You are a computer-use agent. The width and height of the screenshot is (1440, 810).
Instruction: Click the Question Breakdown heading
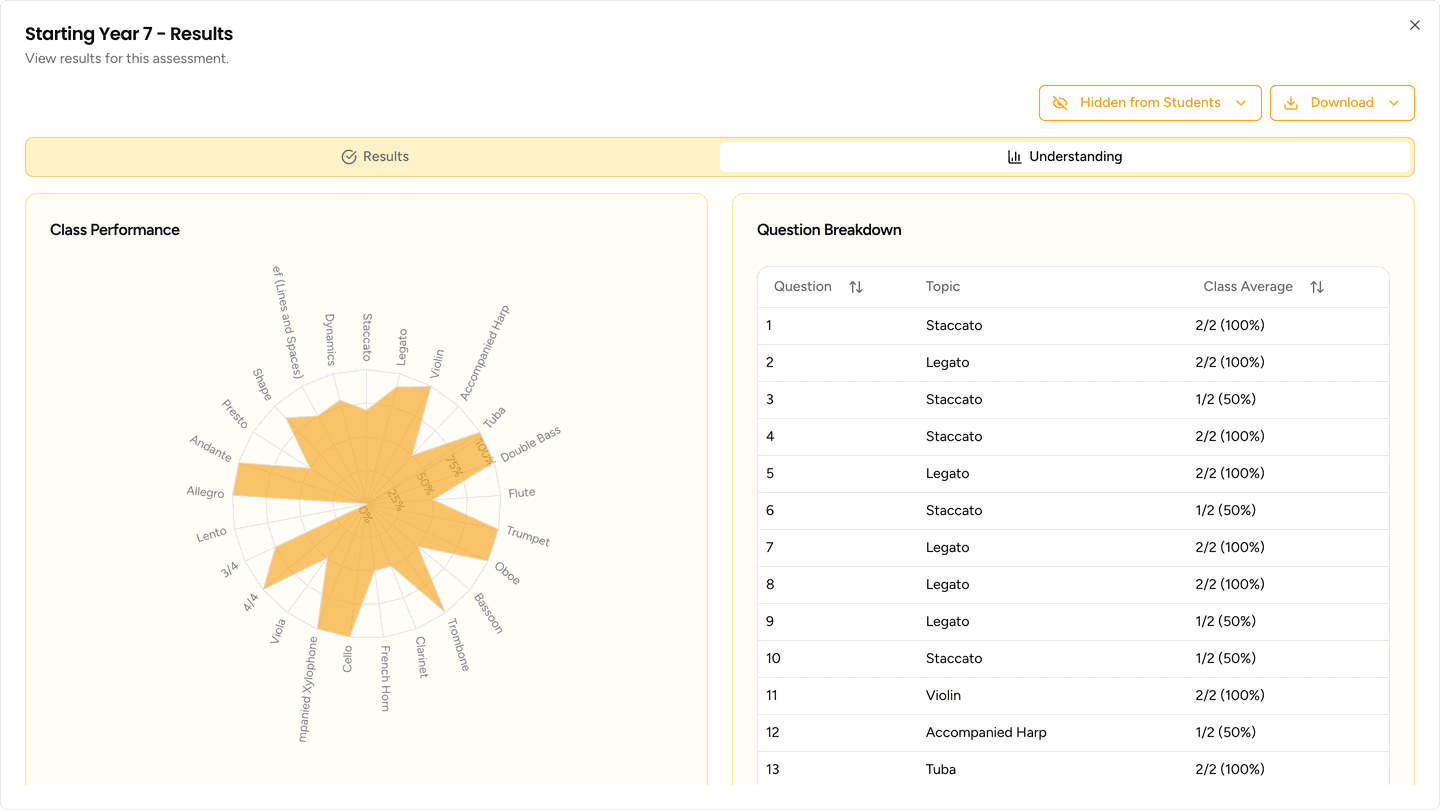pyautogui.click(x=829, y=230)
